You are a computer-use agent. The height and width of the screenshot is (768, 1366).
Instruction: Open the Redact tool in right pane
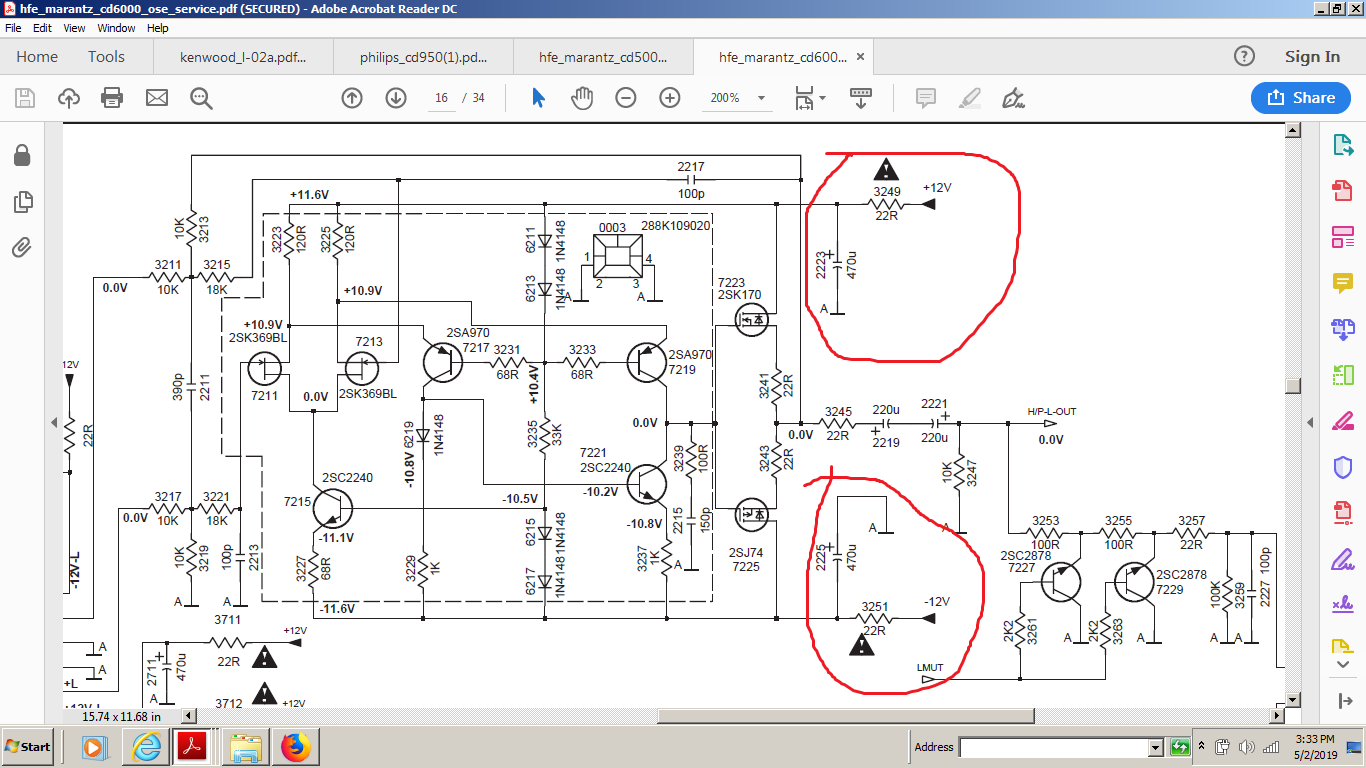point(1342,420)
